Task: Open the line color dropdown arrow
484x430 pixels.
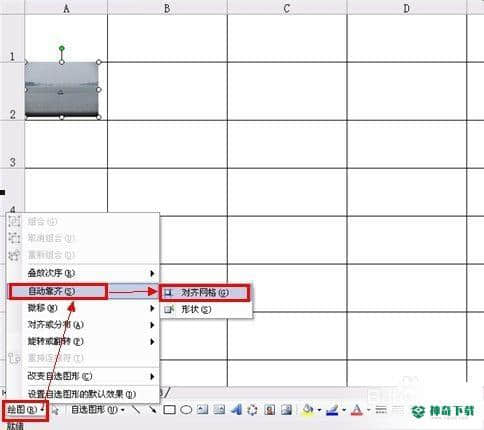Action: pos(344,410)
